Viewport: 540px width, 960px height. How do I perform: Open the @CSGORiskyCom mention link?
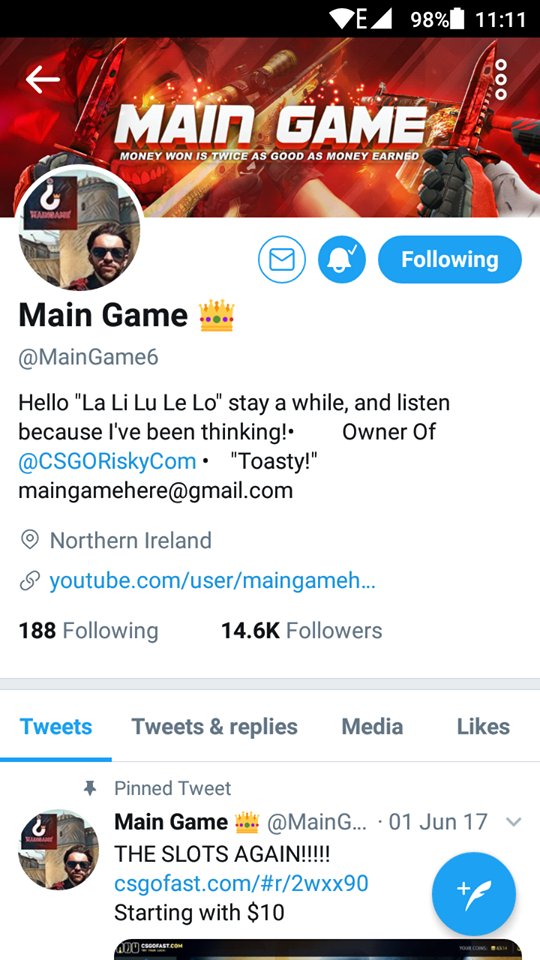point(107,461)
